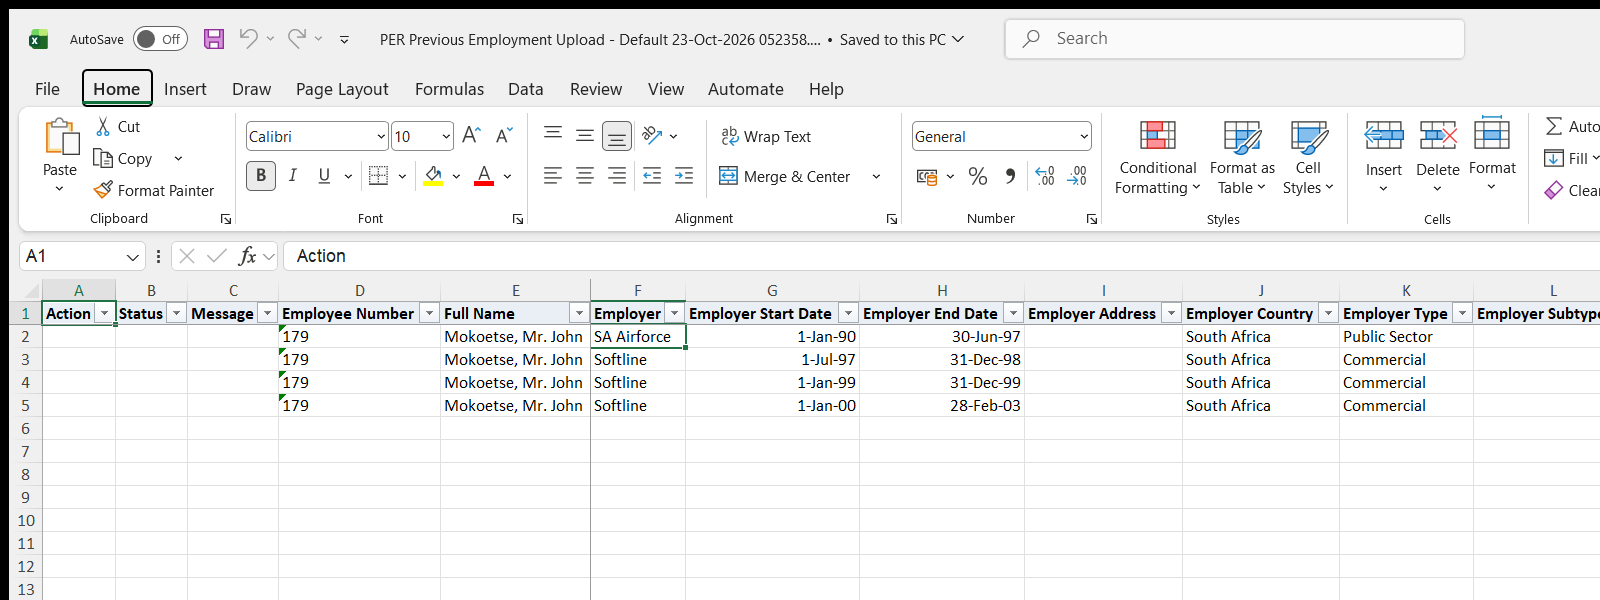Image resolution: width=1600 pixels, height=600 pixels.
Task: Align text to the left
Action: [553, 176]
